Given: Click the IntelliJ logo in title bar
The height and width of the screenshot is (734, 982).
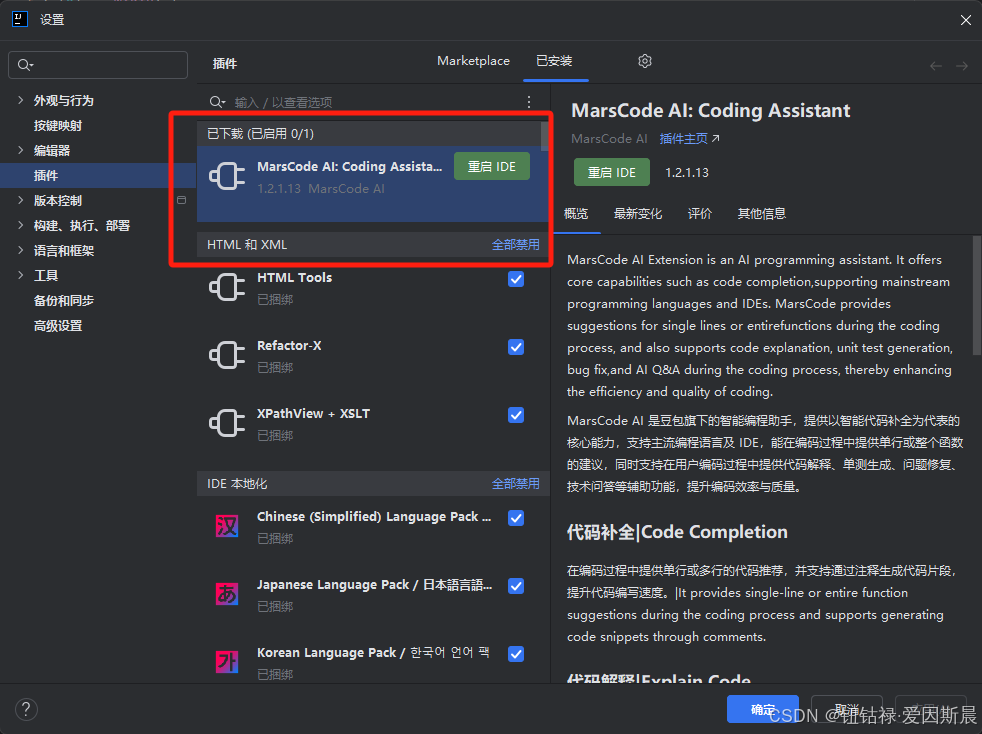Looking at the screenshot, I should pyautogui.click(x=20, y=19).
